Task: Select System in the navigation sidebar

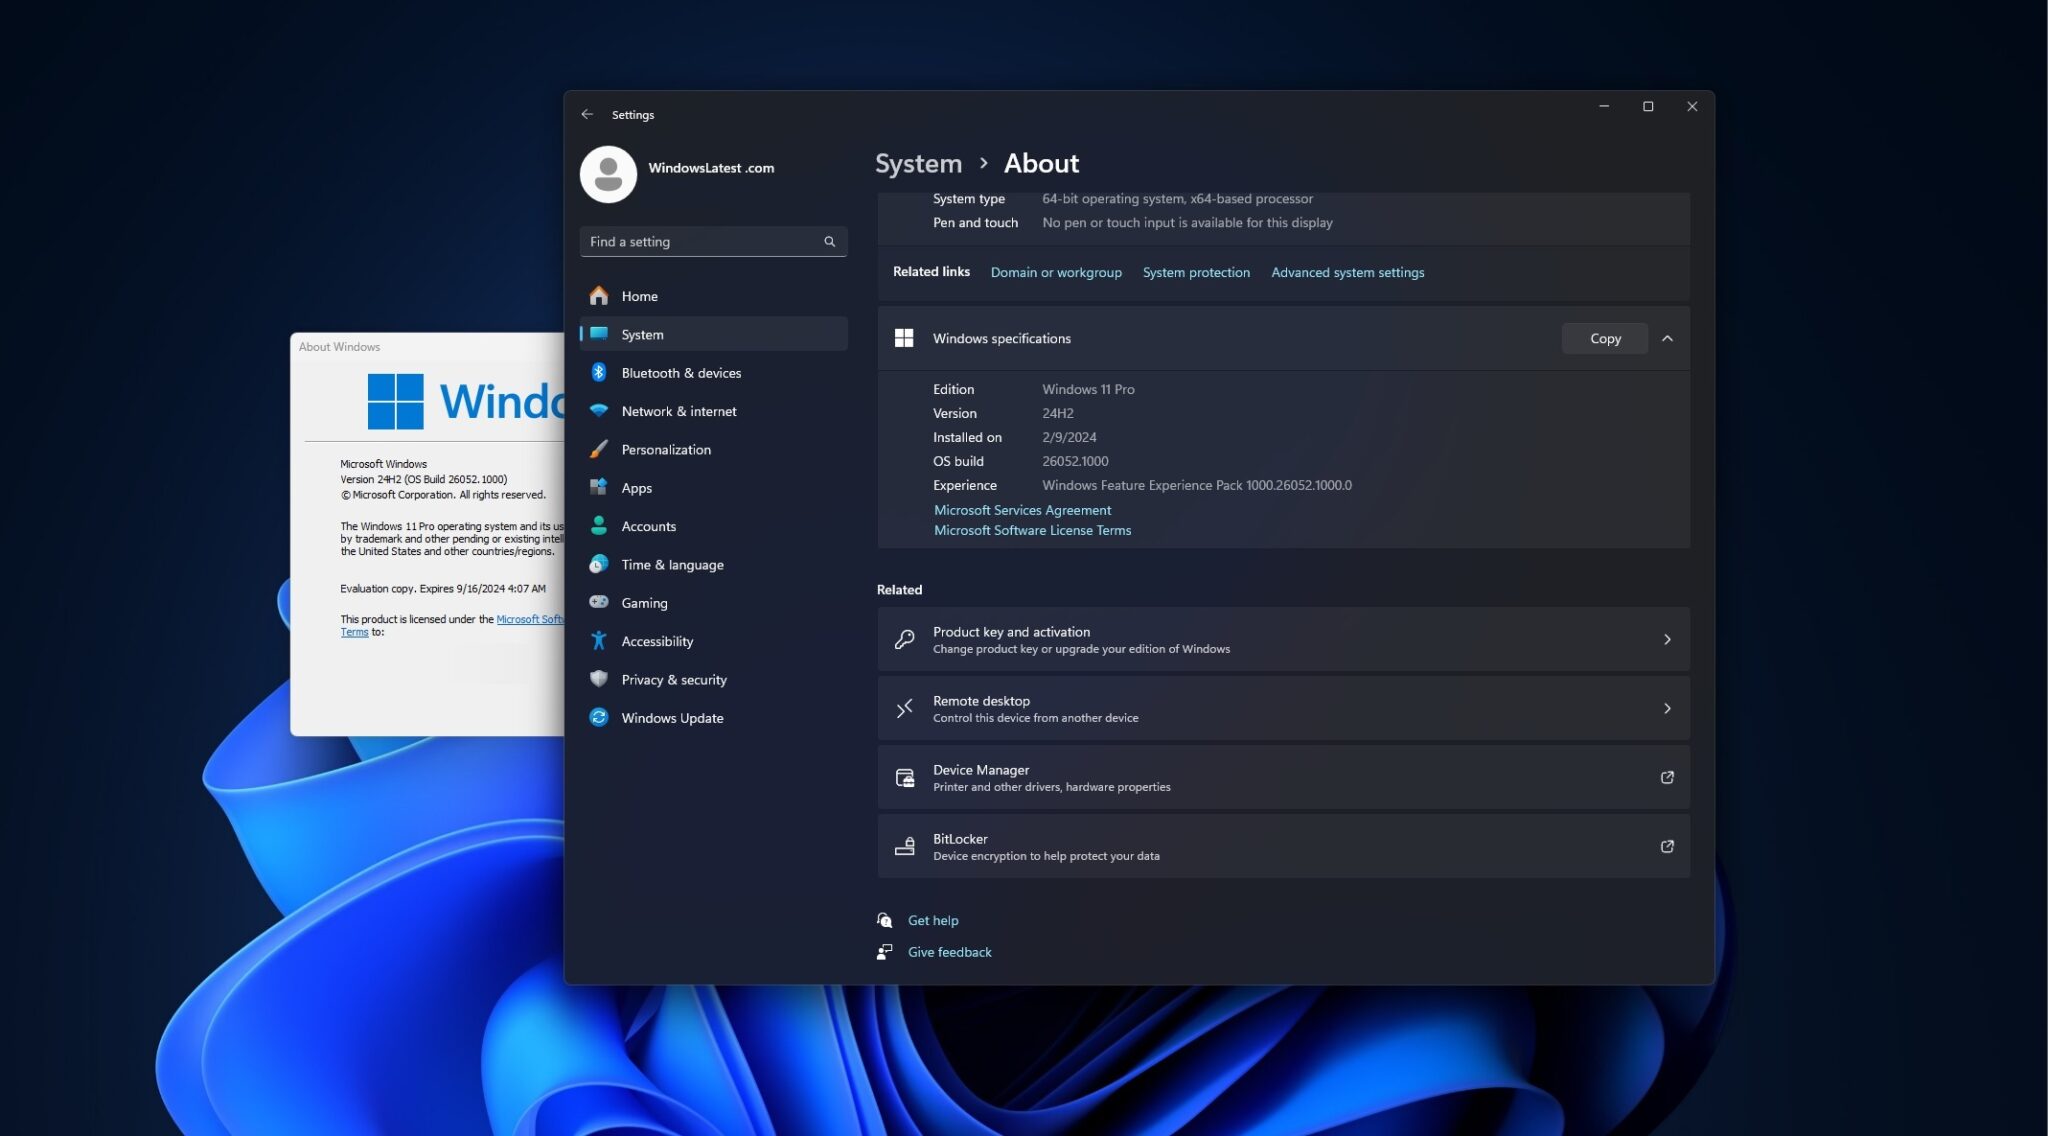Action: tap(642, 334)
